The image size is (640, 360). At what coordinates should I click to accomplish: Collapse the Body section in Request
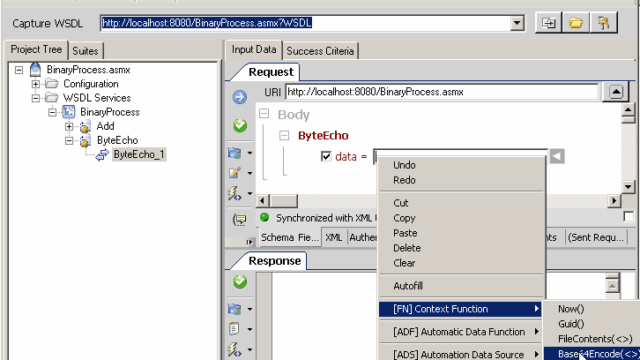pos(264,113)
